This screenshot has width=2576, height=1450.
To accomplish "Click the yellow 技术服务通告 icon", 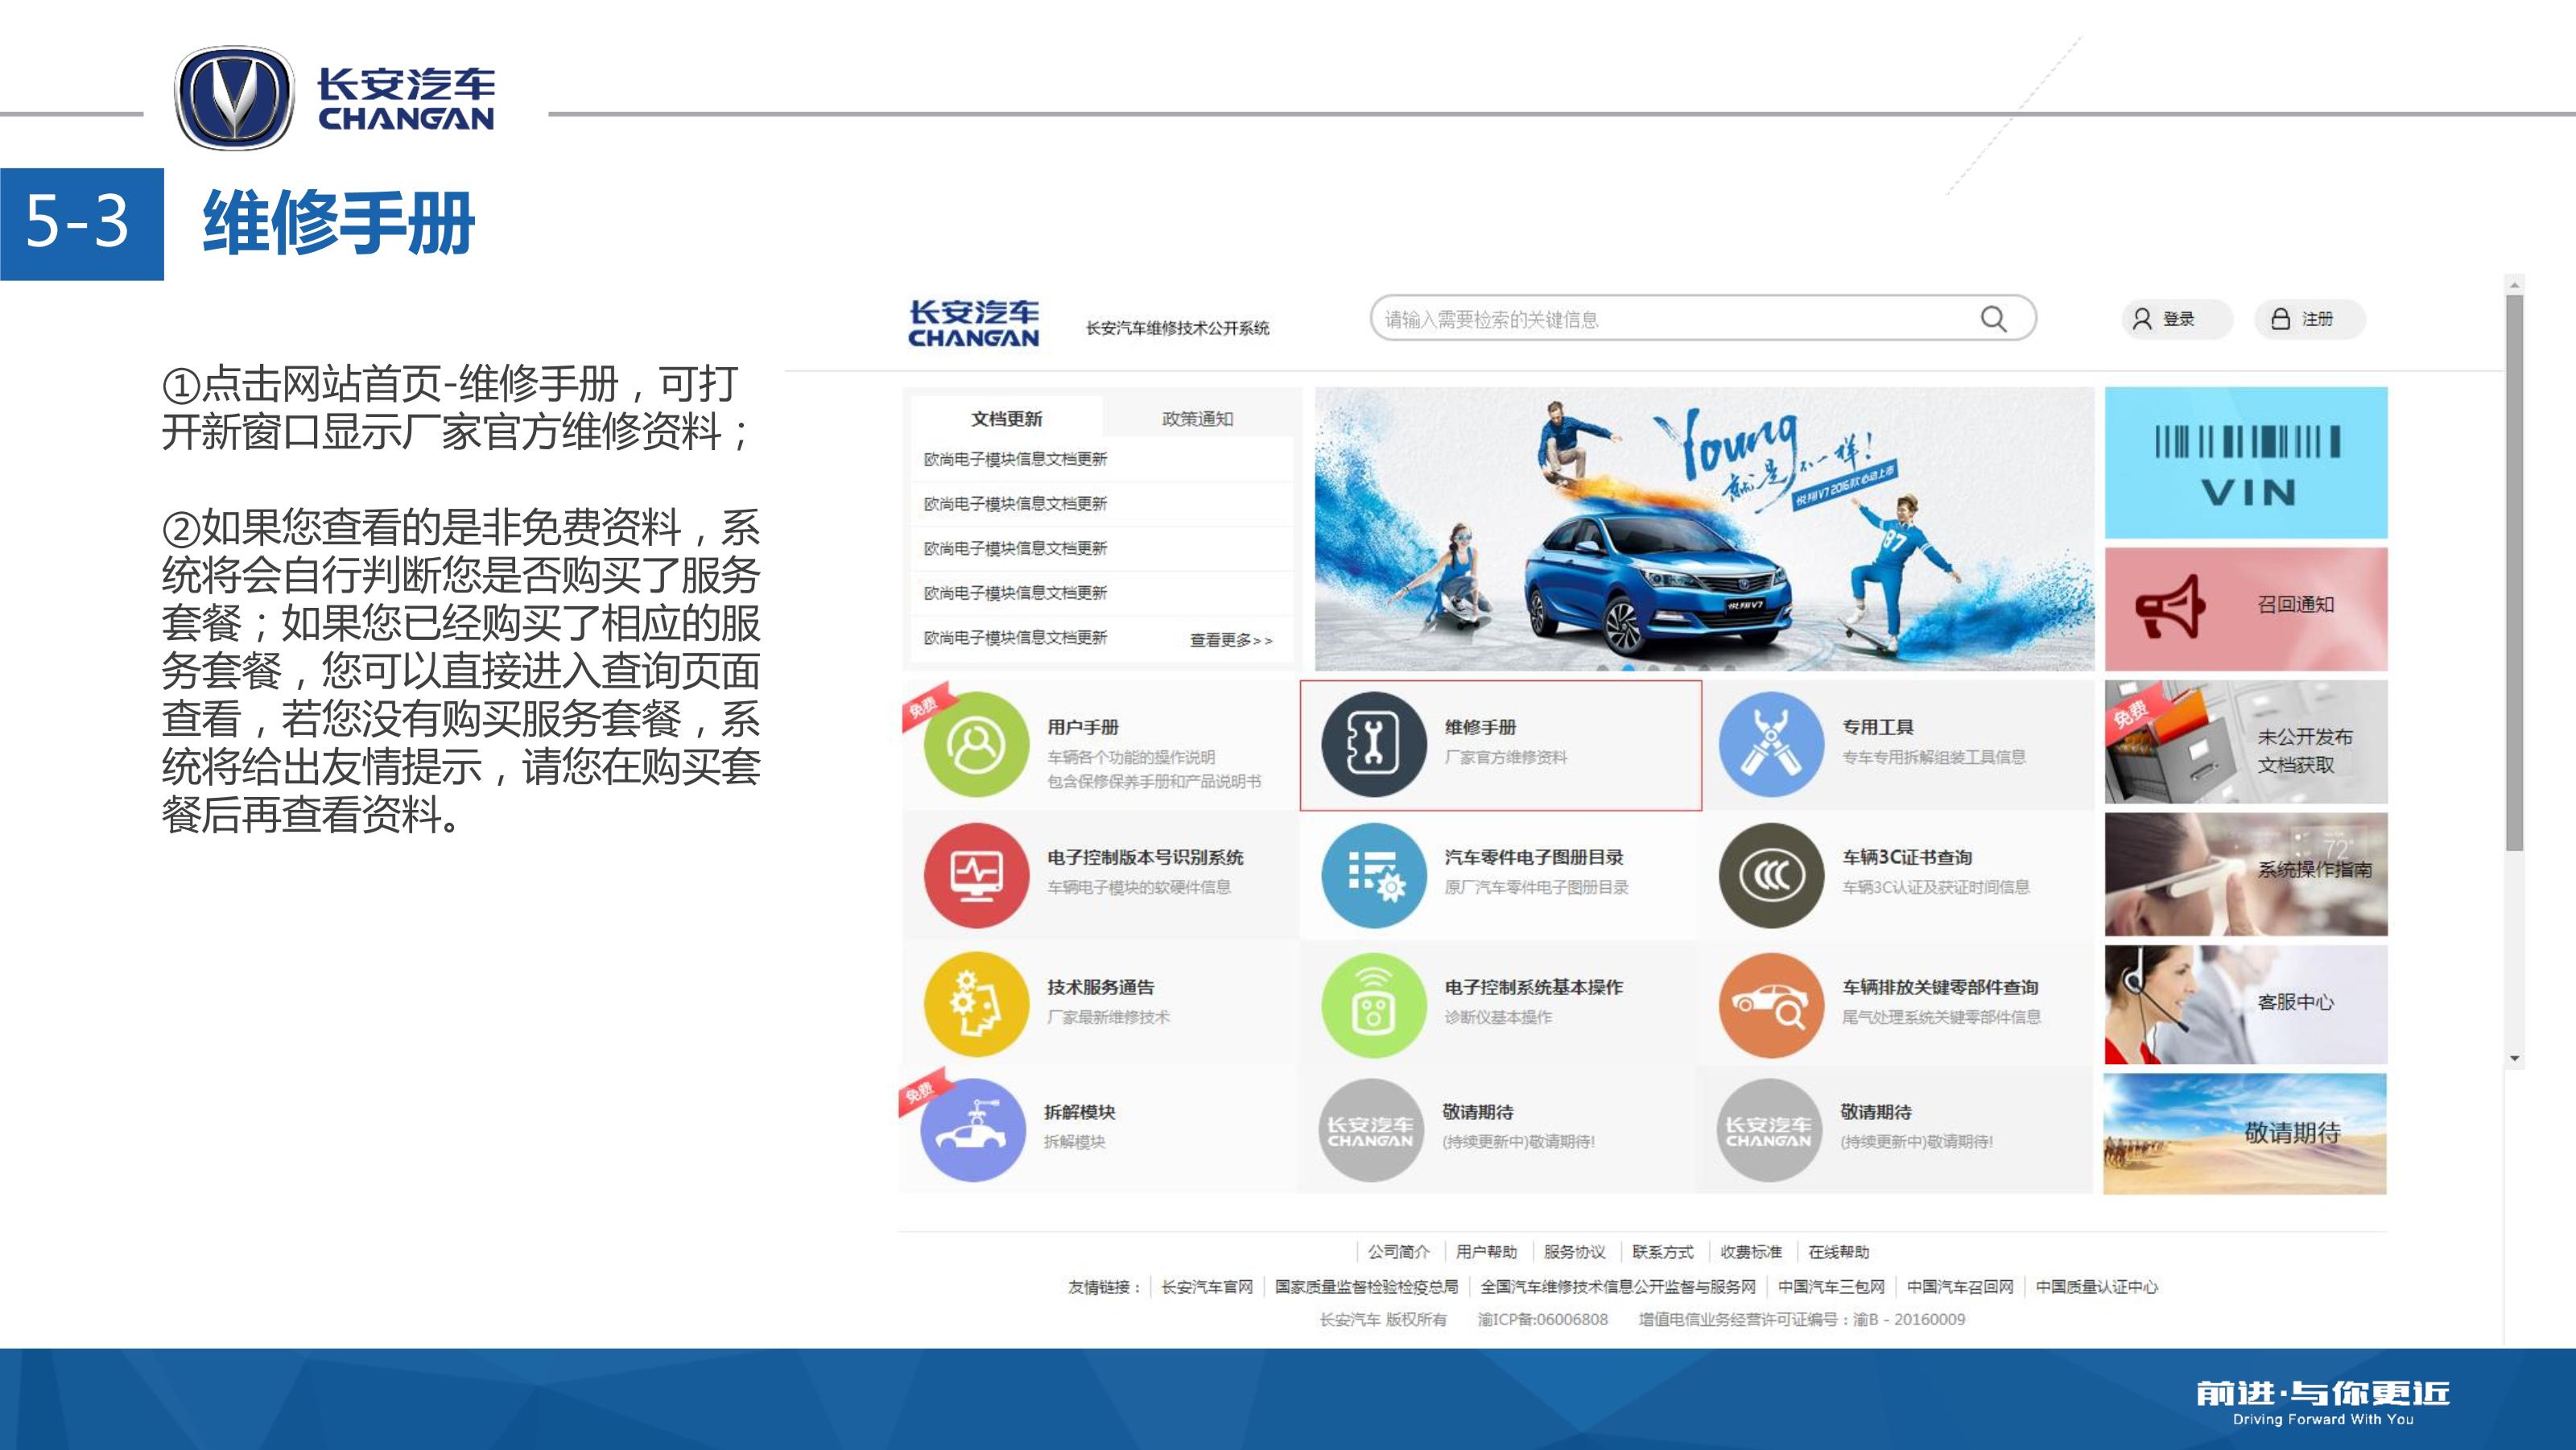I will [x=976, y=1004].
